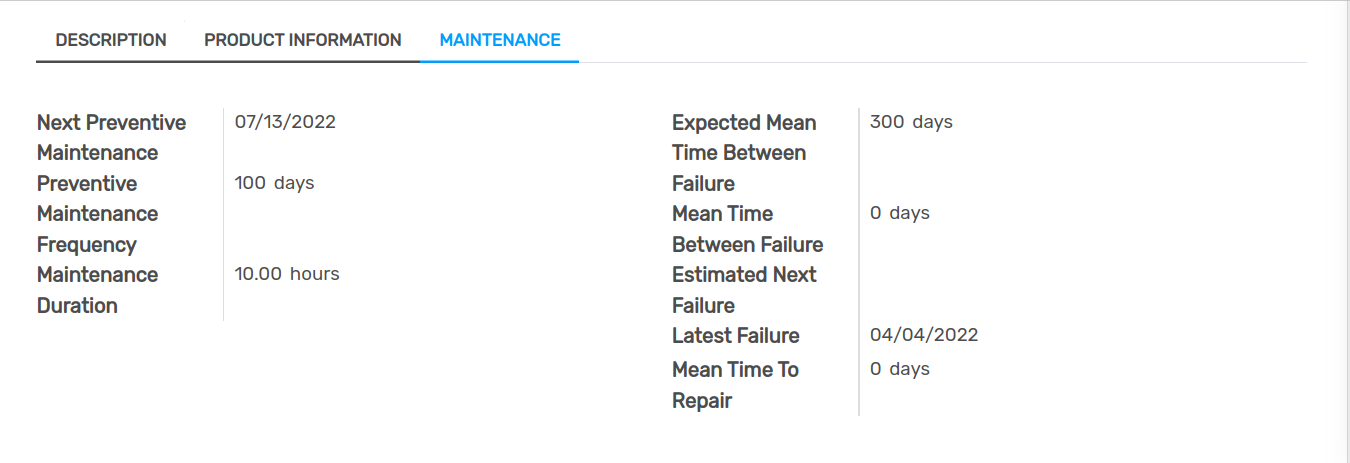Click the Next Preventive Maintenance label
Image resolution: width=1350 pixels, height=463 pixels.
111,137
